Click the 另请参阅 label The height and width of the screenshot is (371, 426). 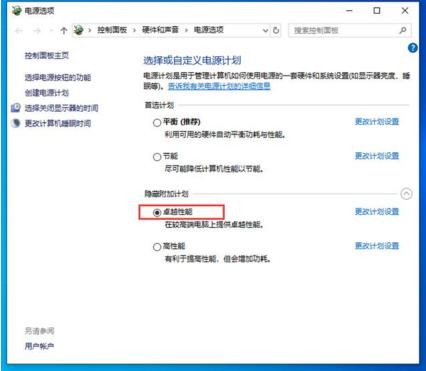point(39,331)
